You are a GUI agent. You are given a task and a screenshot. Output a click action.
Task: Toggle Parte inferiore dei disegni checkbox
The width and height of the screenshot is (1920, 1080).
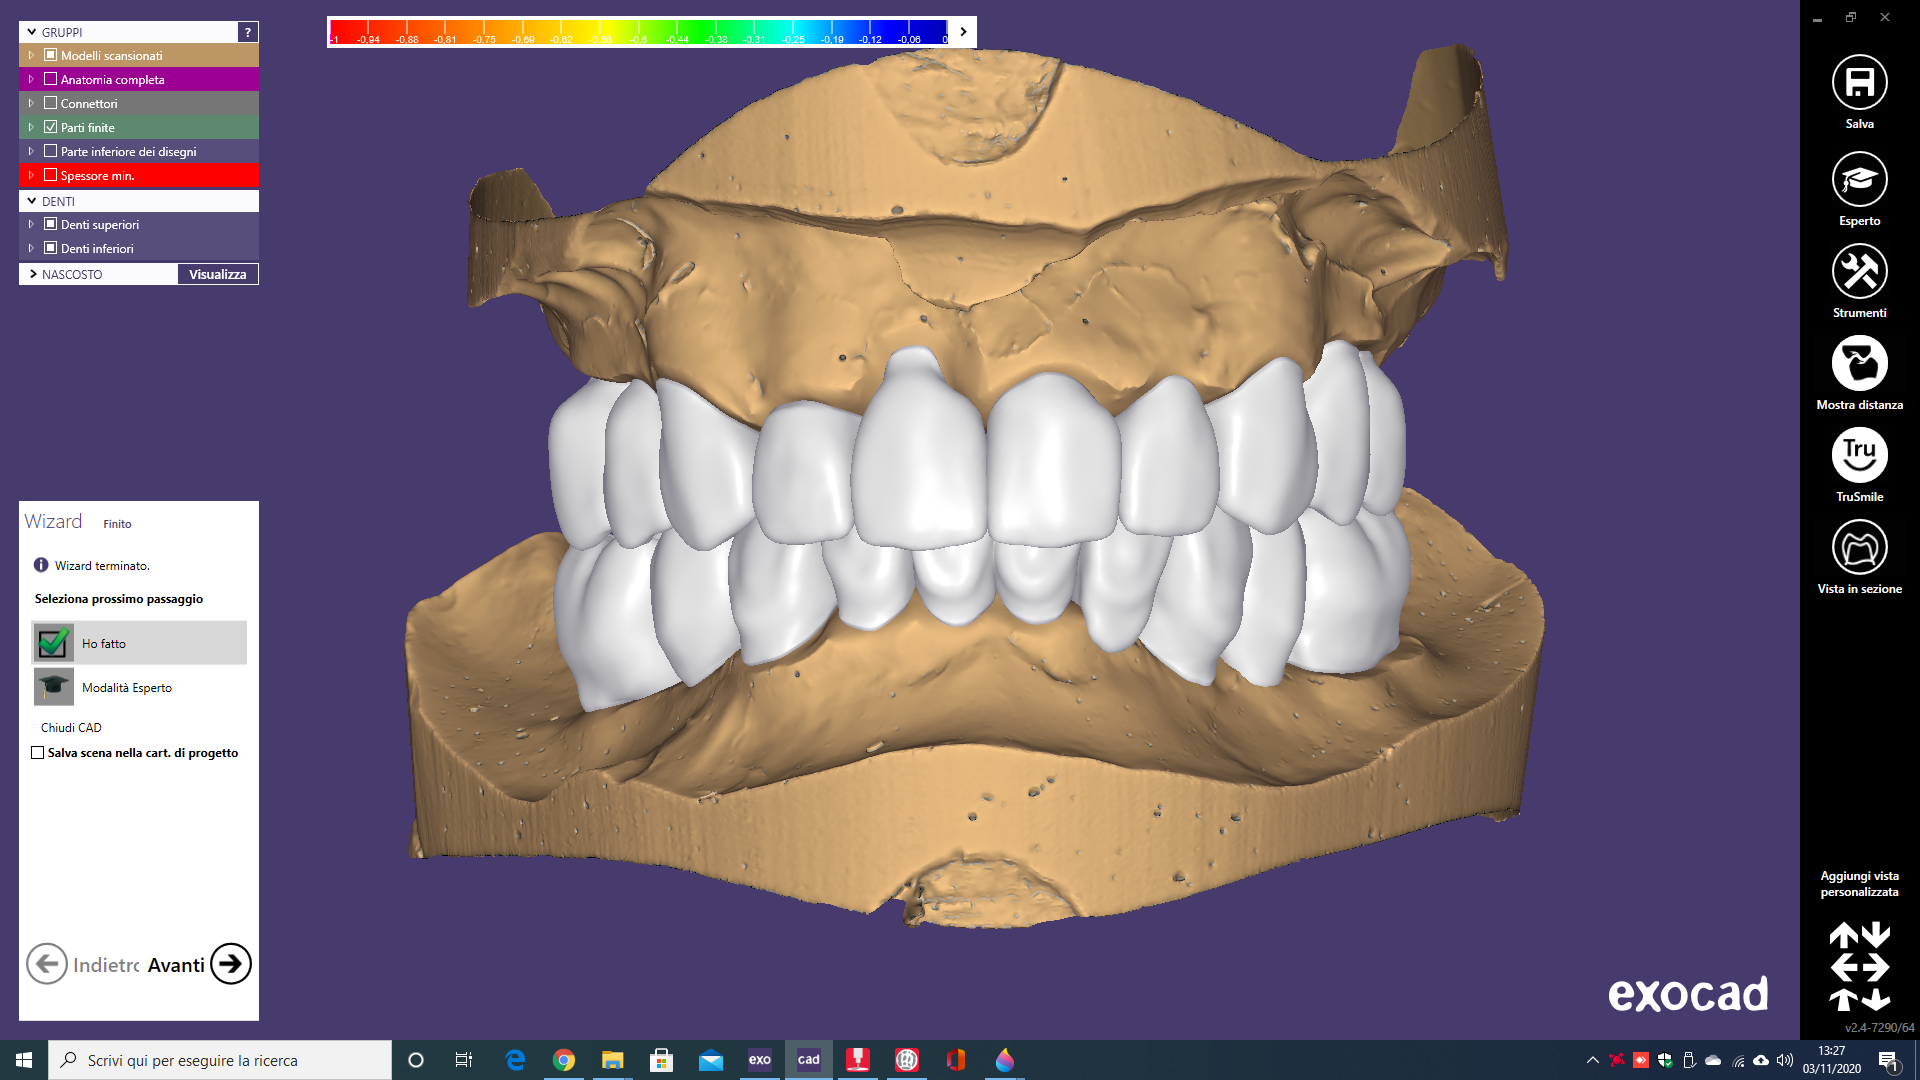click(51, 151)
